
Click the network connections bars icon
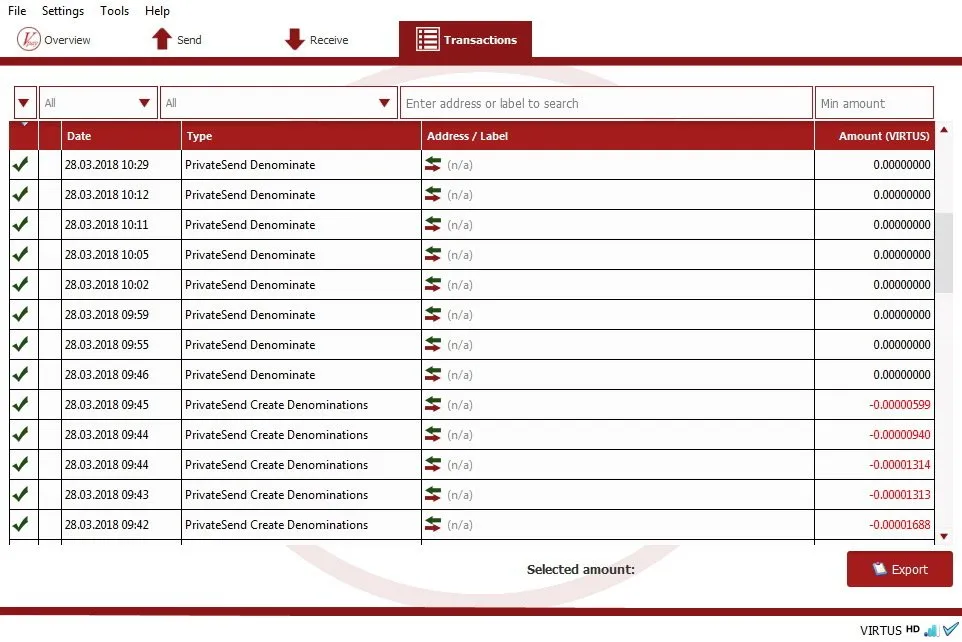(931, 630)
